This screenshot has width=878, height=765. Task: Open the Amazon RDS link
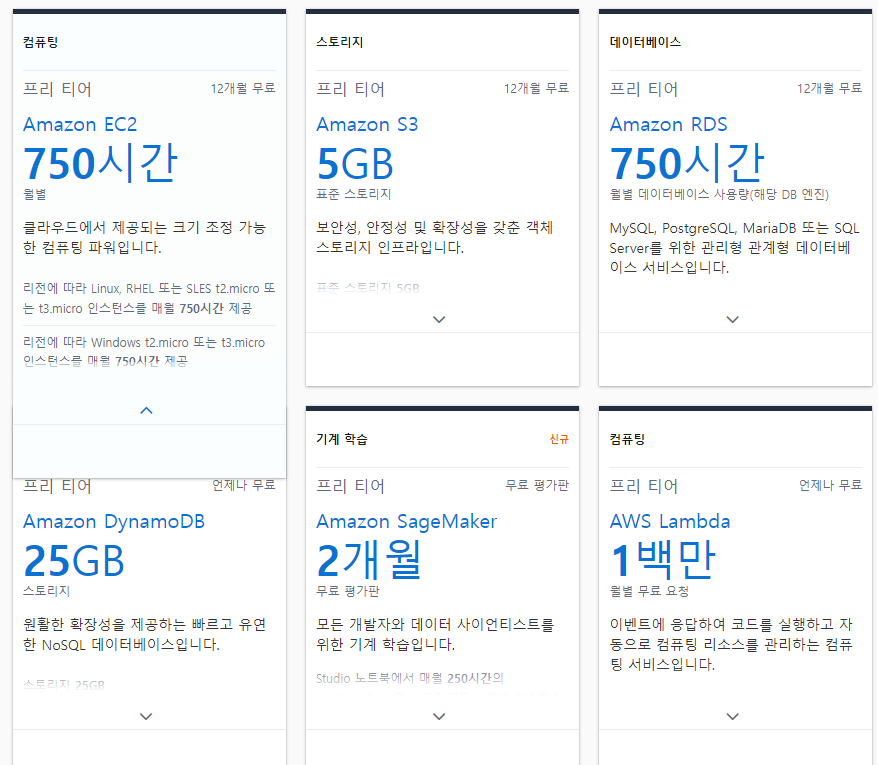(669, 124)
